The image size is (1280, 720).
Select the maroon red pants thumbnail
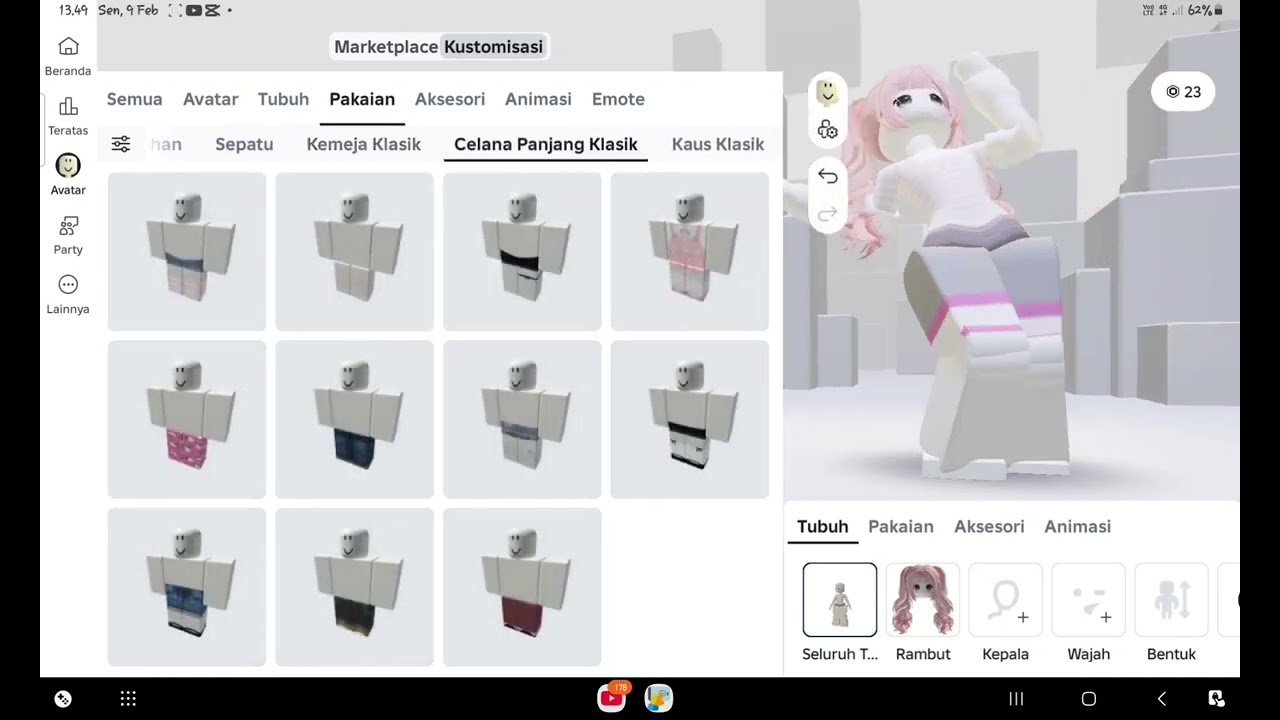click(x=522, y=587)
